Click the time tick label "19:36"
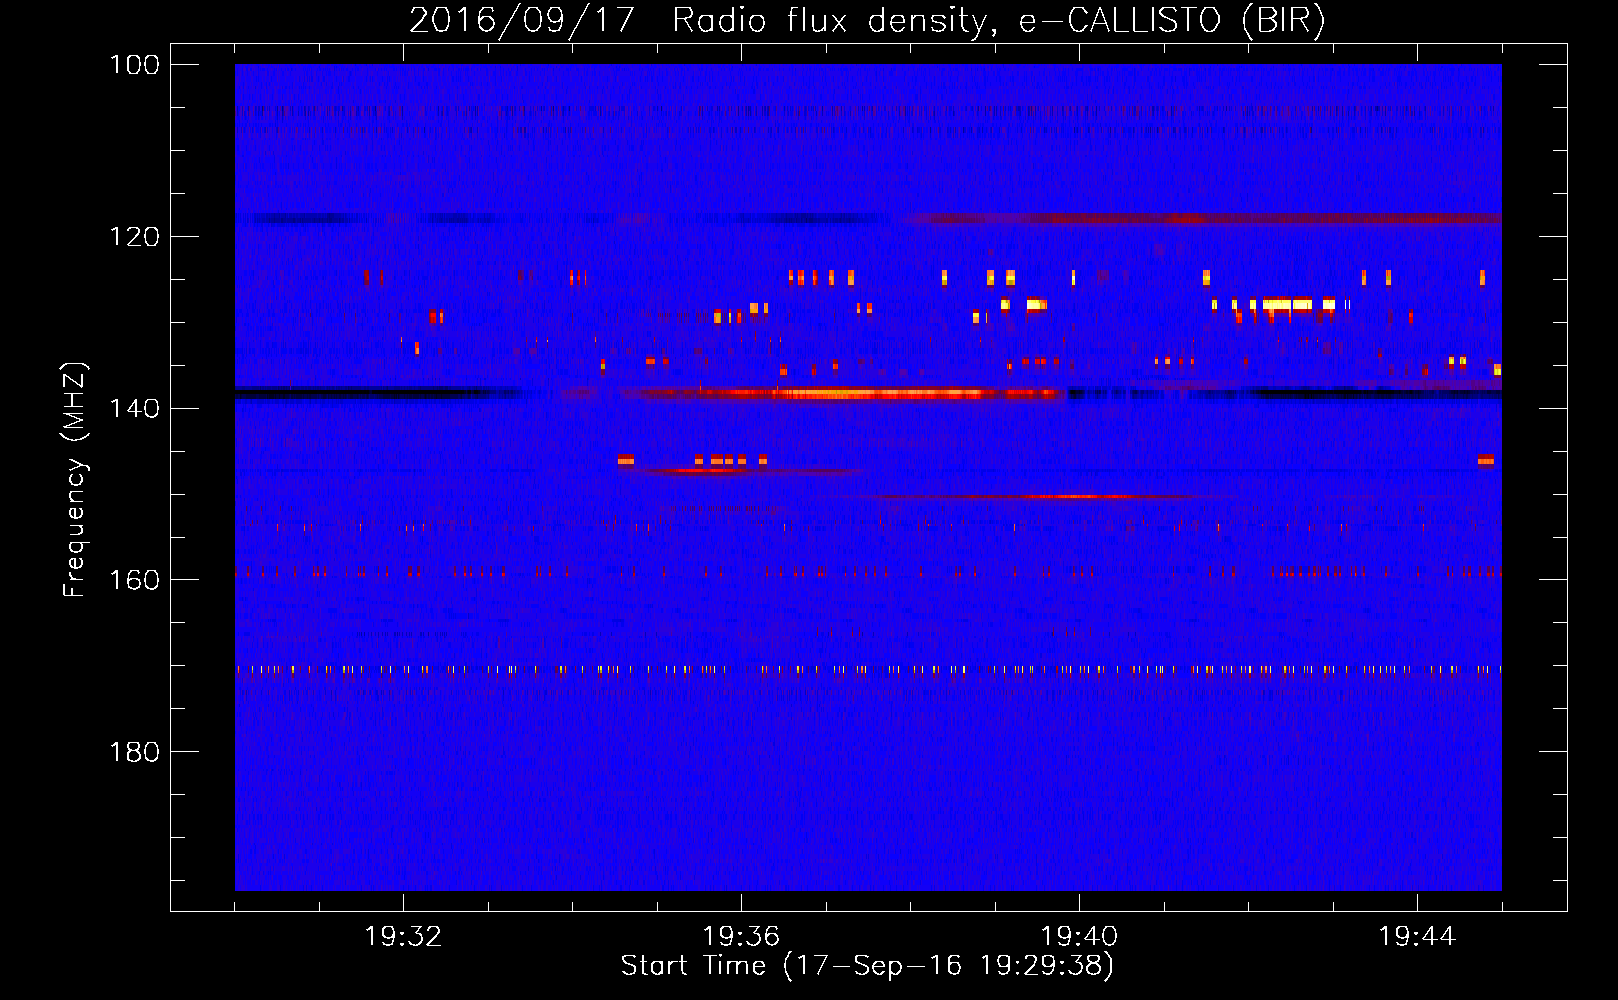The height and width of the screenshot is (1000, 1618). pos(741,937)
